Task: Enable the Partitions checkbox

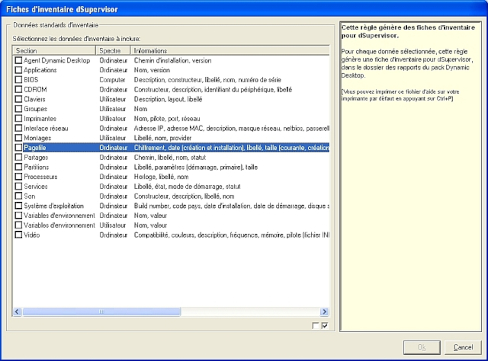Action: (x=18, y=167)
